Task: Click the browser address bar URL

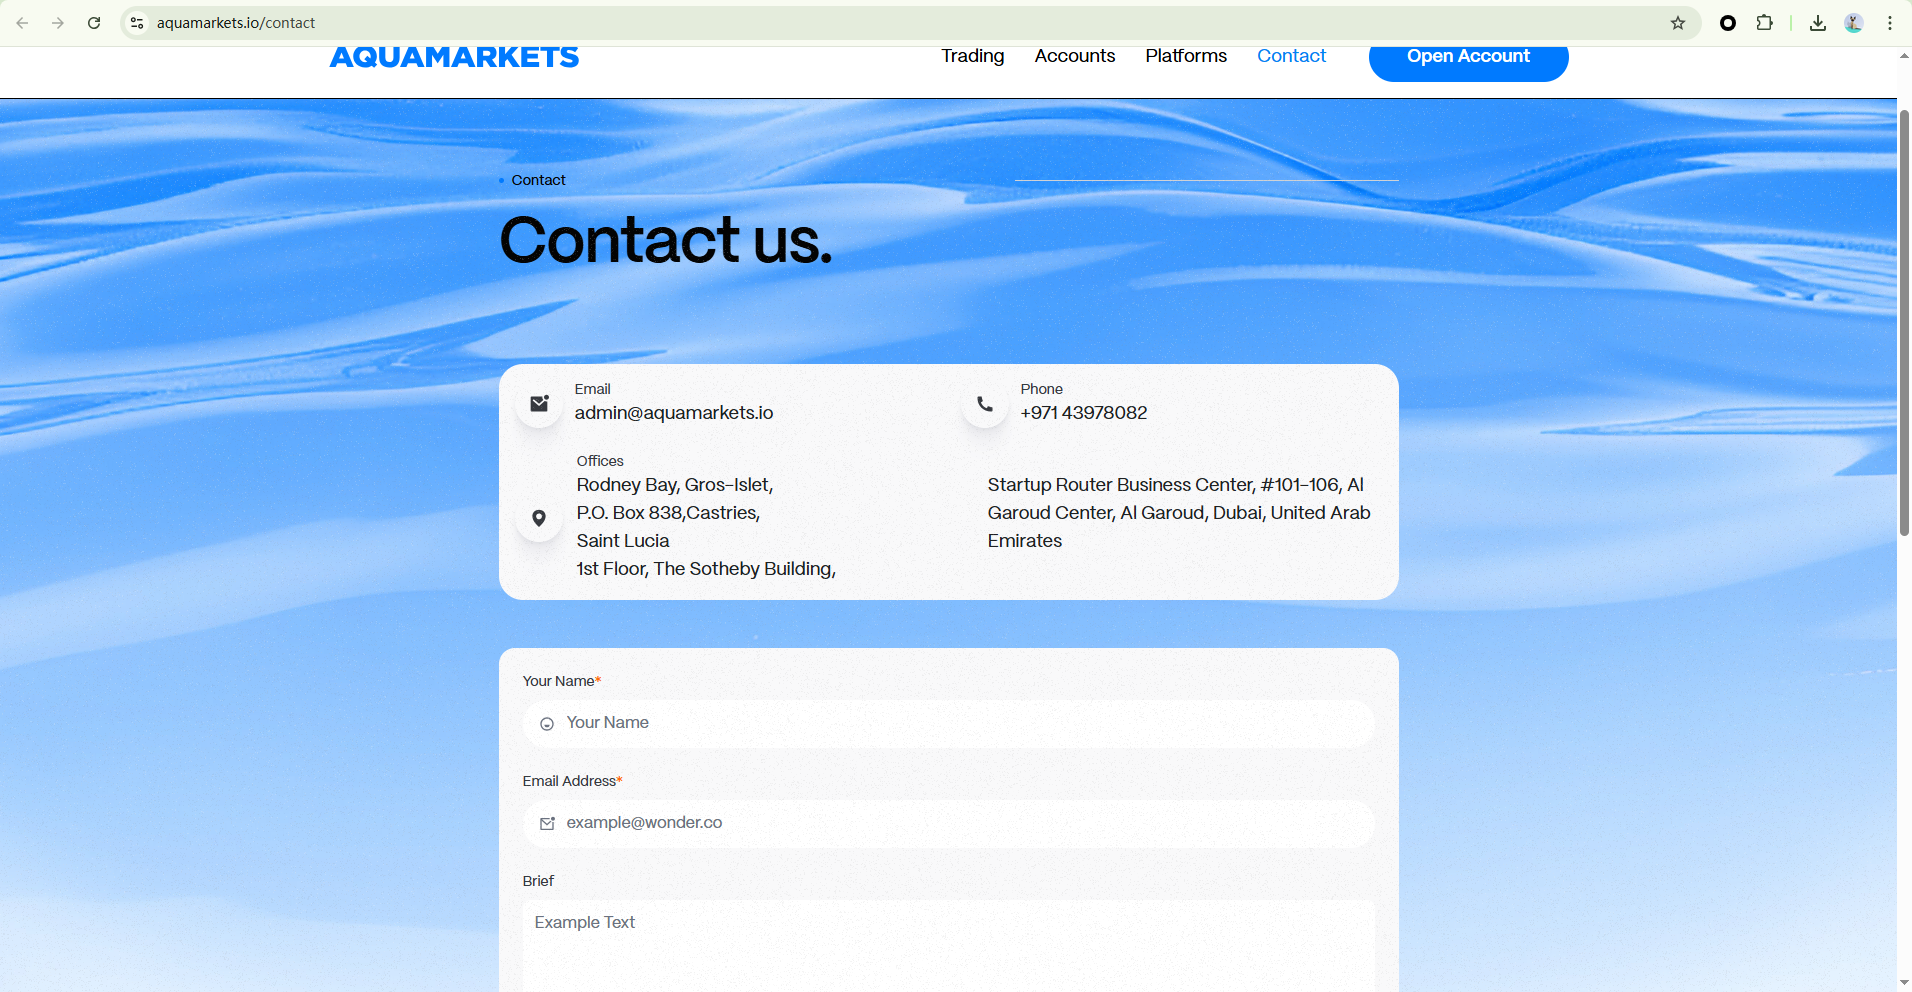Action: [x=236, y=23]
